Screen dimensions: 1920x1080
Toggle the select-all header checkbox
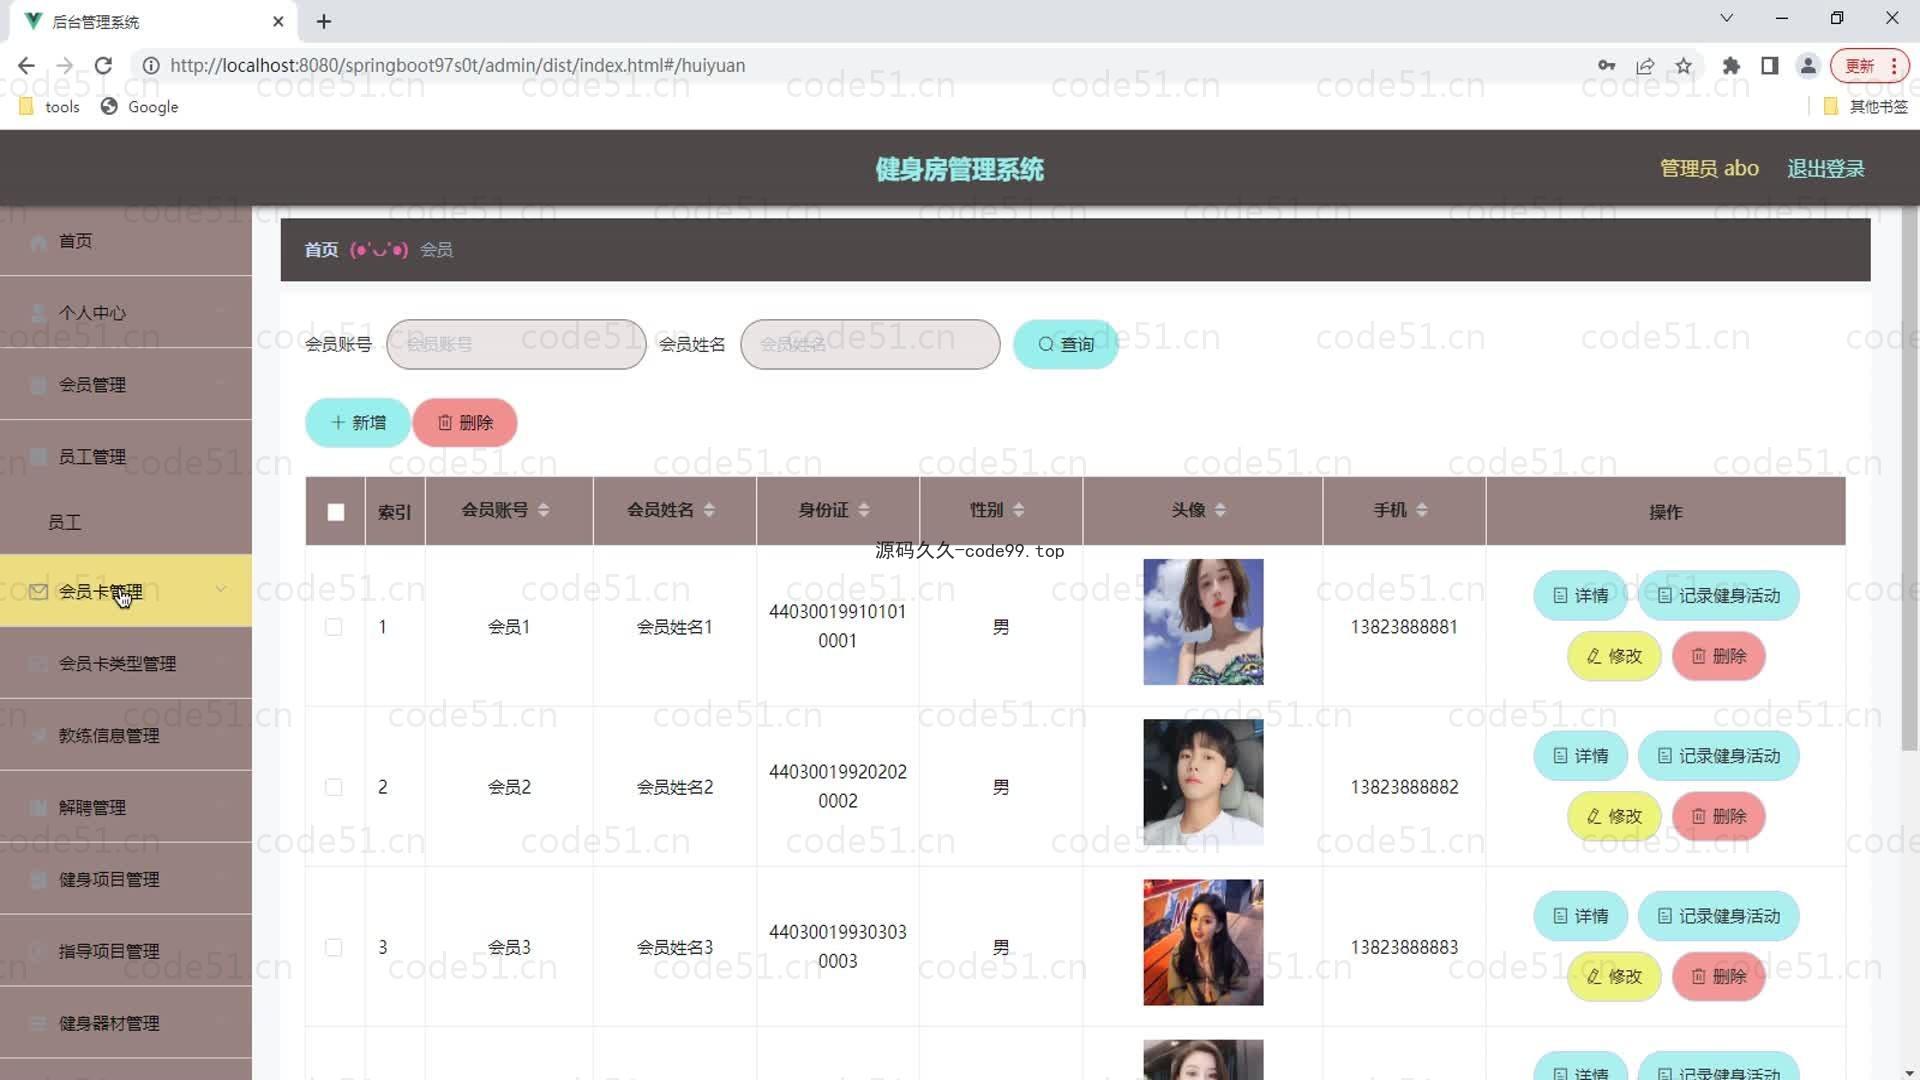point(336,512)
